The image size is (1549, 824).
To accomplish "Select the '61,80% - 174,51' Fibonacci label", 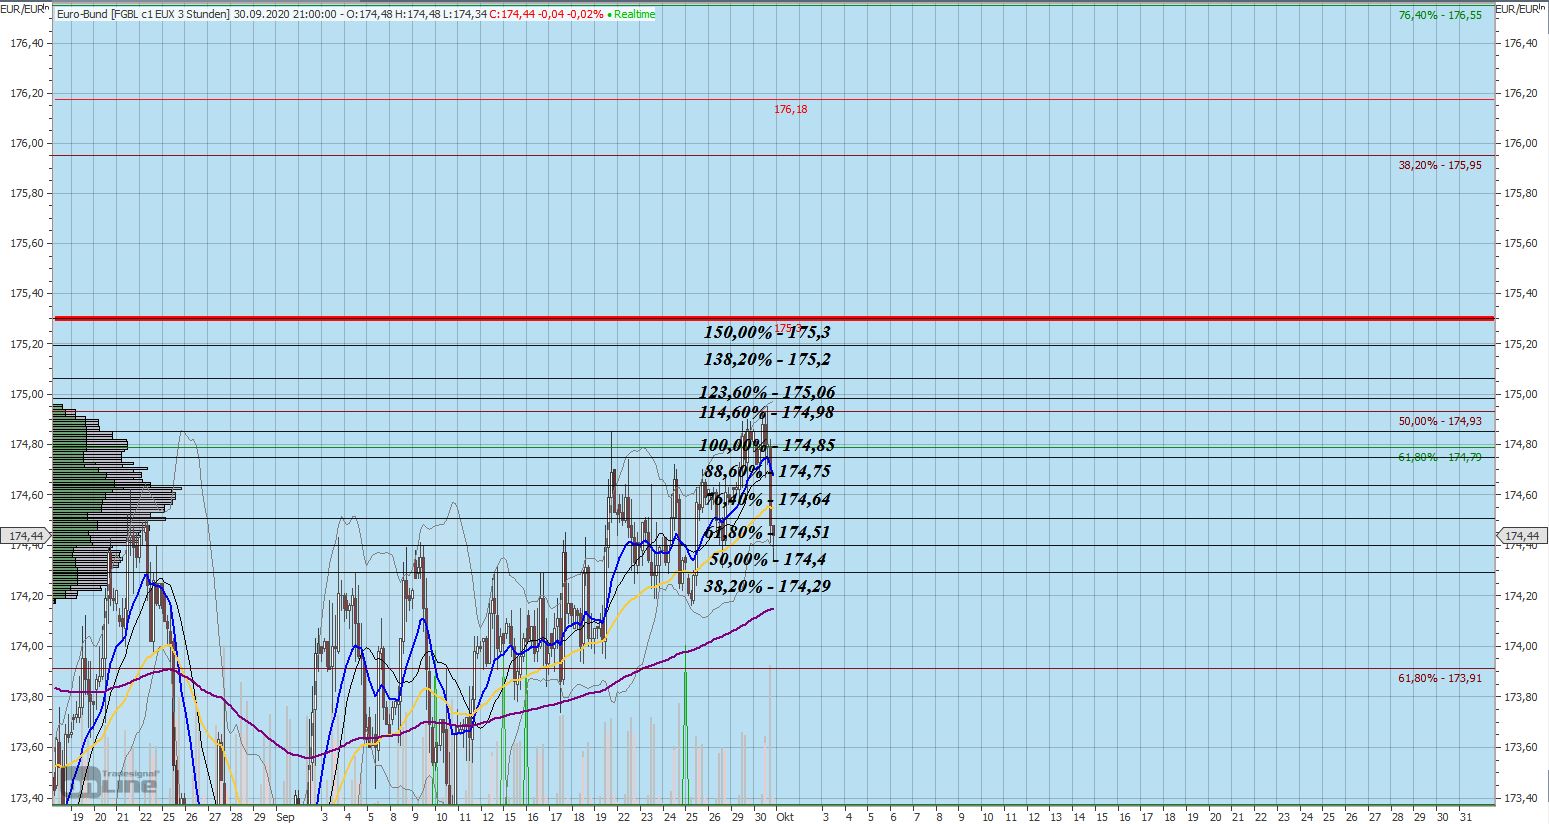I will (767, 532).
